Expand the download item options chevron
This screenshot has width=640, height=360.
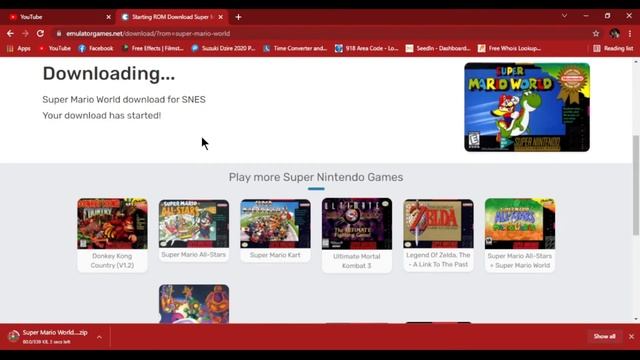click(99, 337)
